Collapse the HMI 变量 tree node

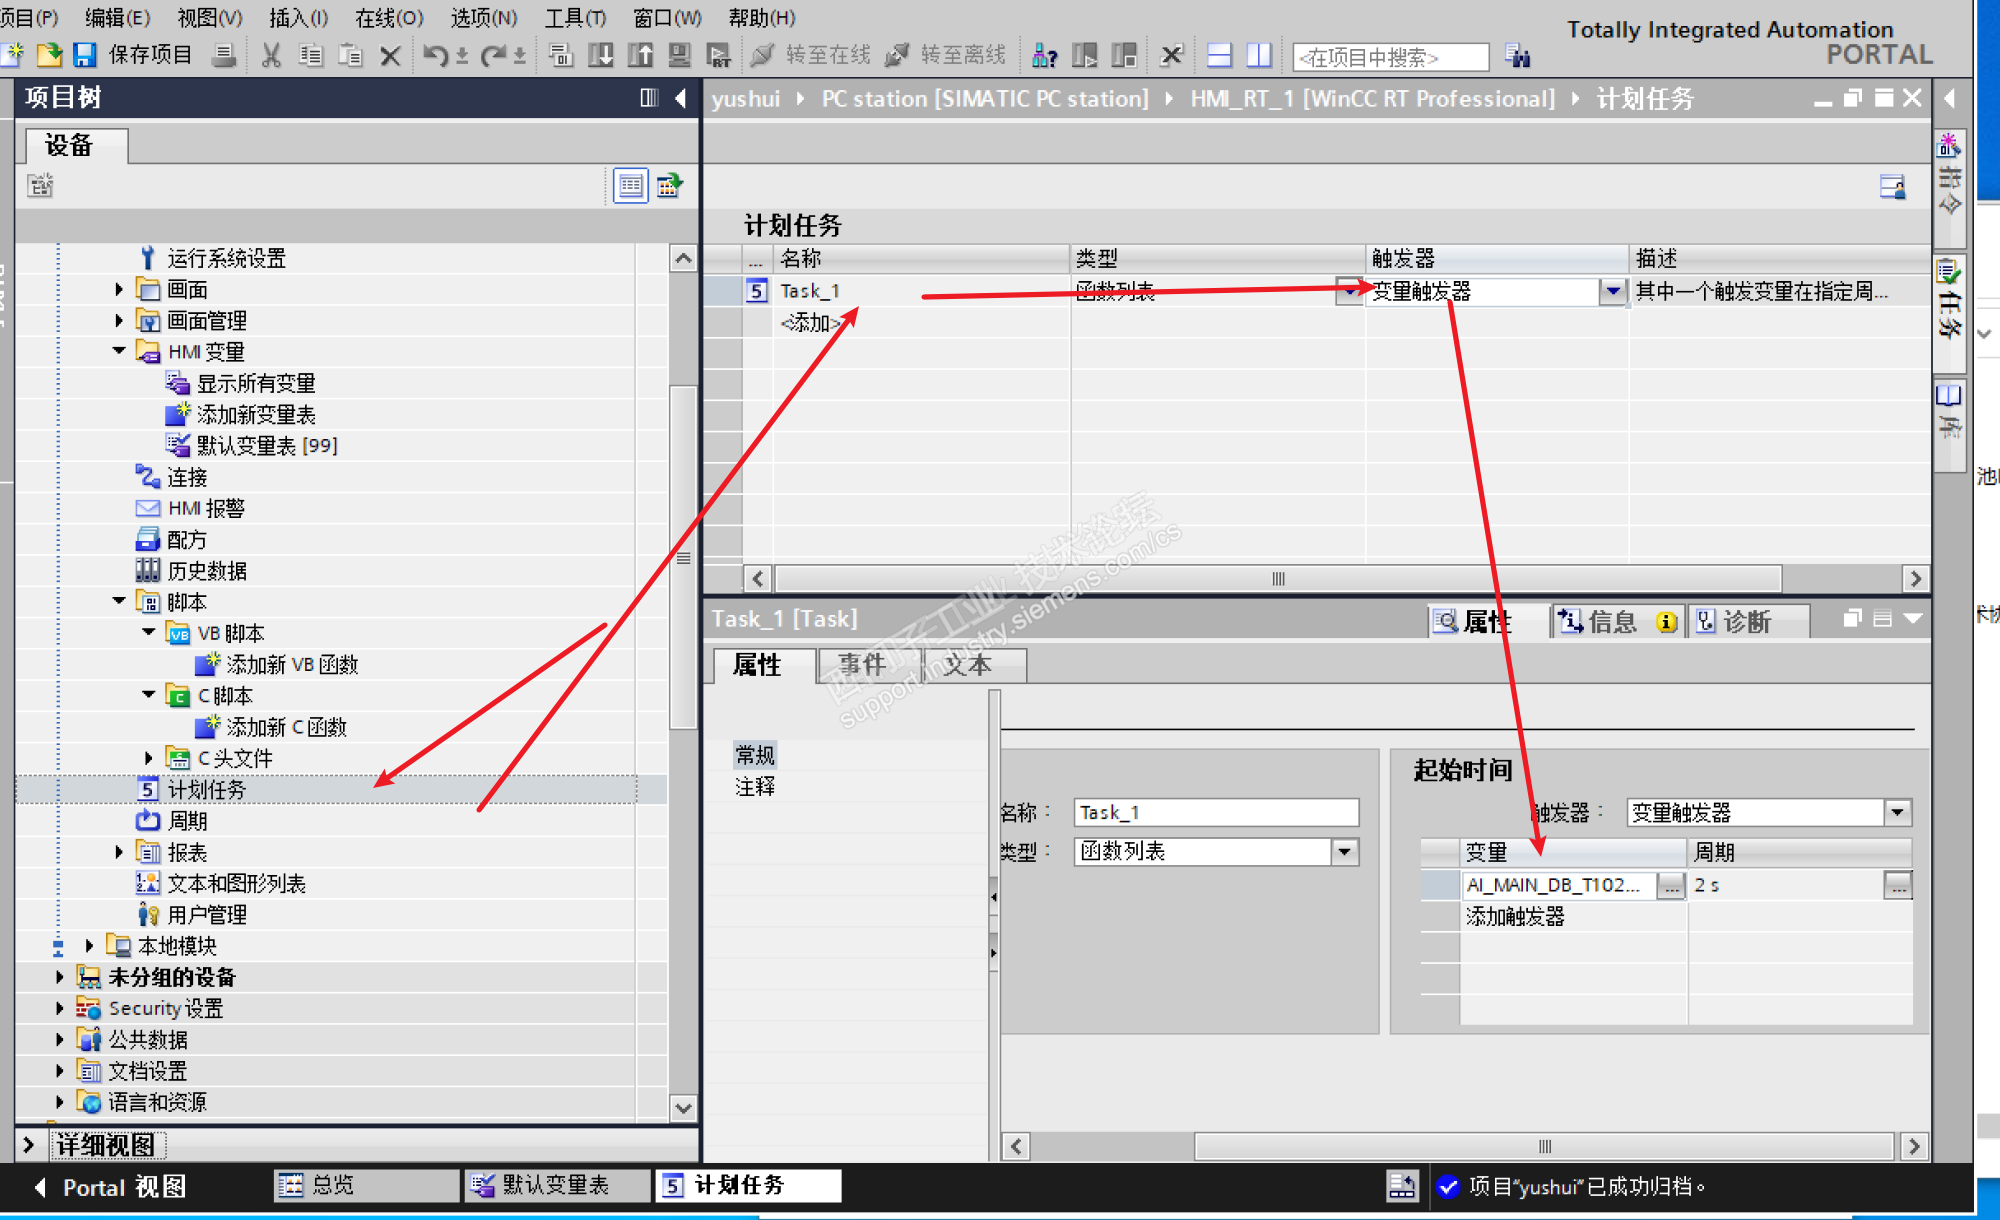pyautogui.click(x=119, y=351)
